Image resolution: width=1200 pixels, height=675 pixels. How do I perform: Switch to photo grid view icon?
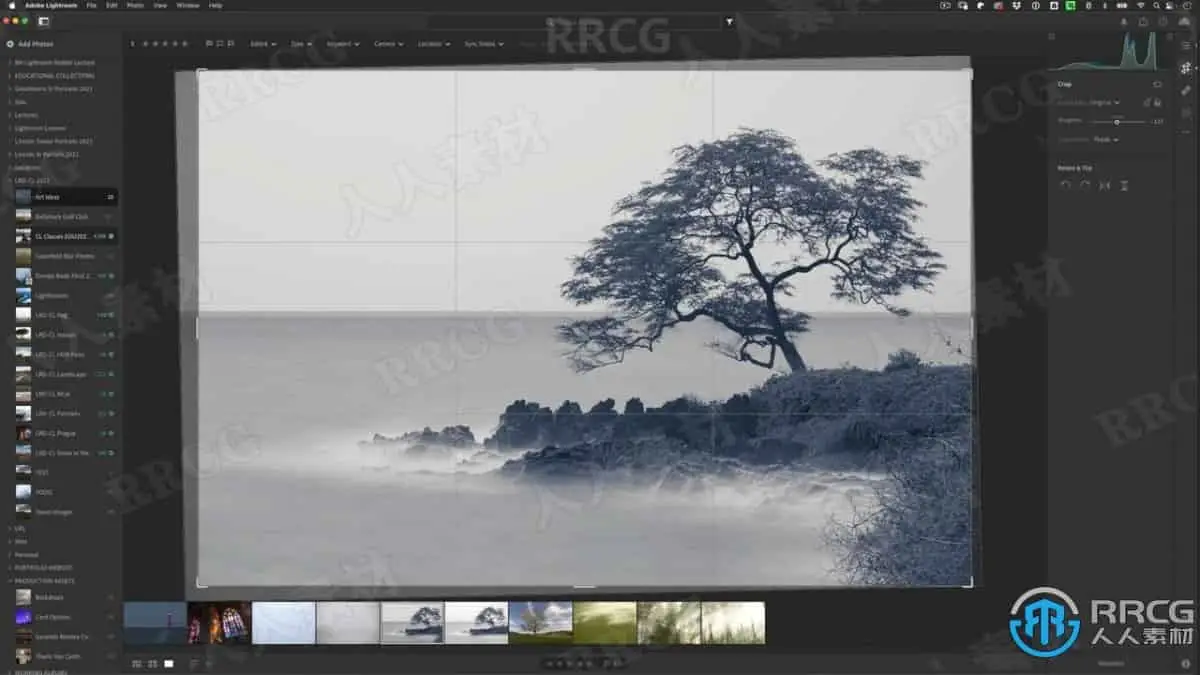tap(136, 663)
